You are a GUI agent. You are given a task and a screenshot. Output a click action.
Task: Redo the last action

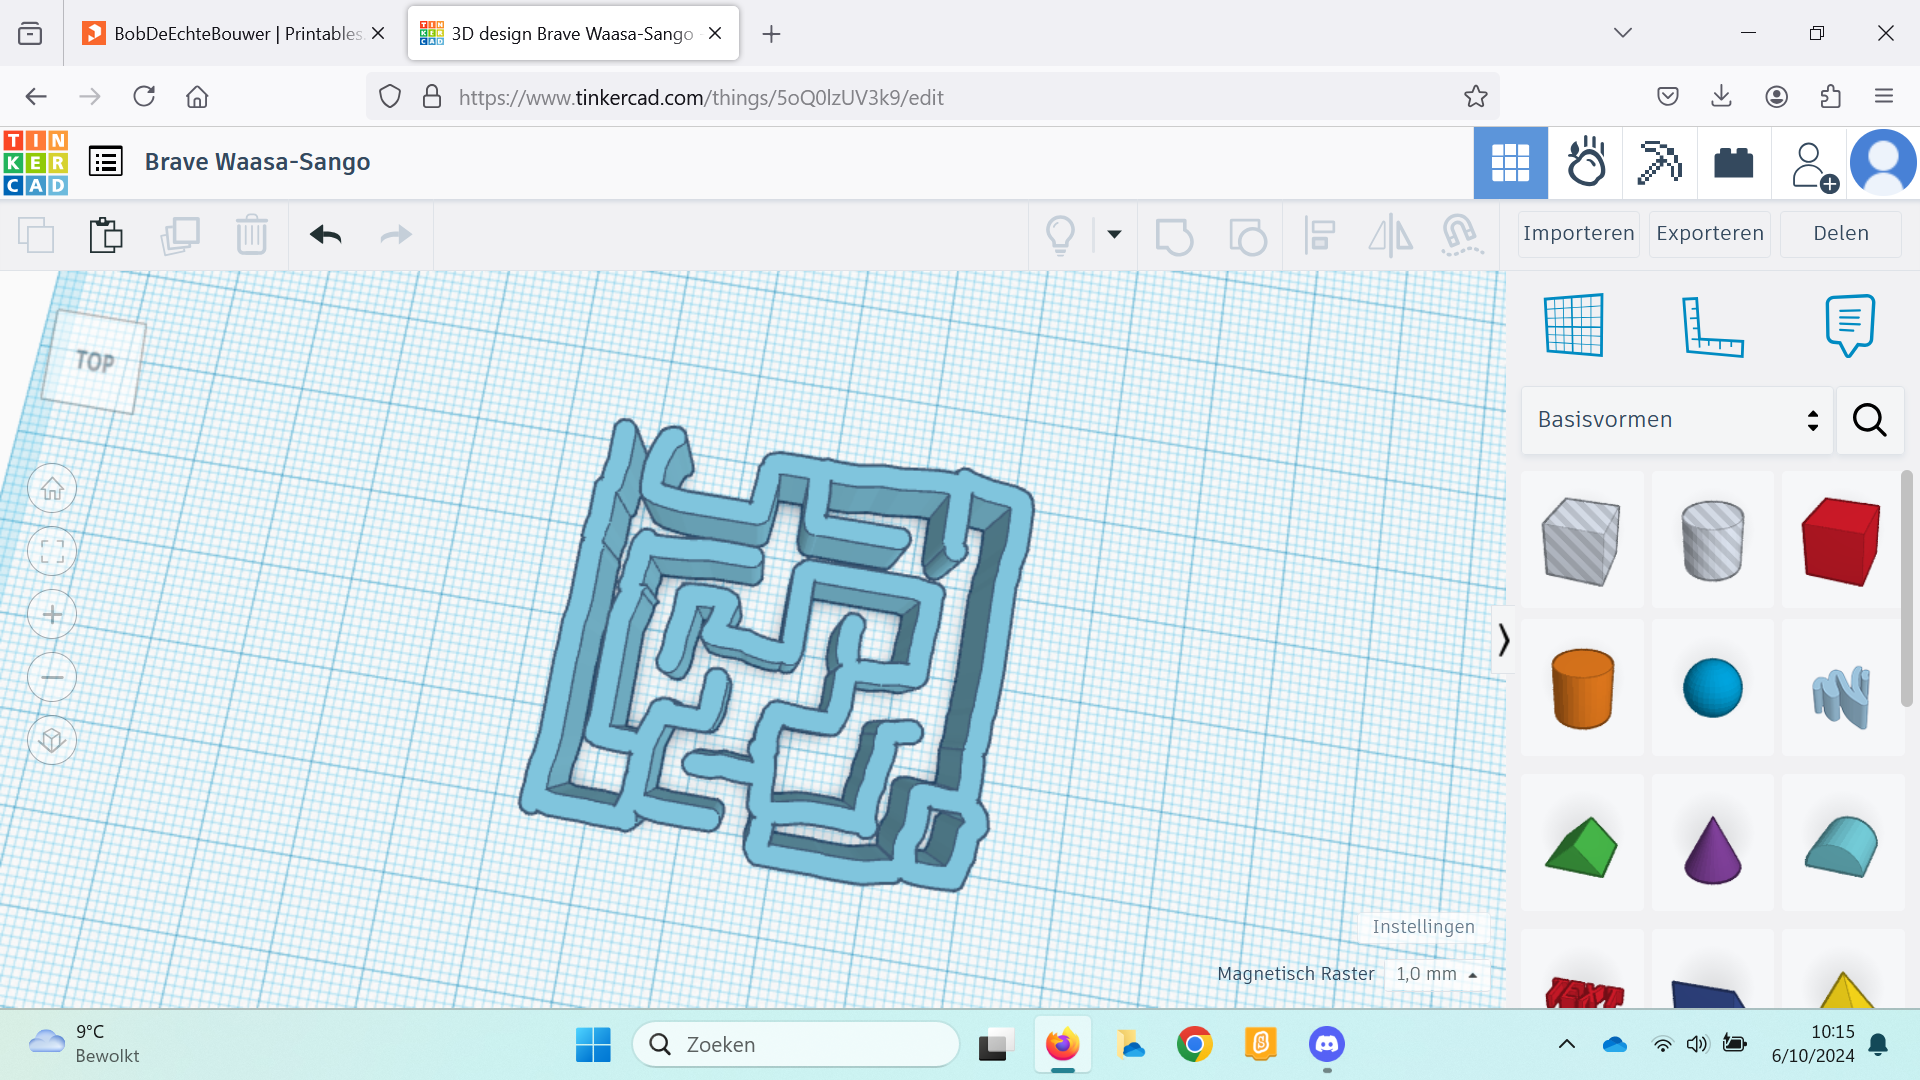pyautogui.click(x=396, y=235)
